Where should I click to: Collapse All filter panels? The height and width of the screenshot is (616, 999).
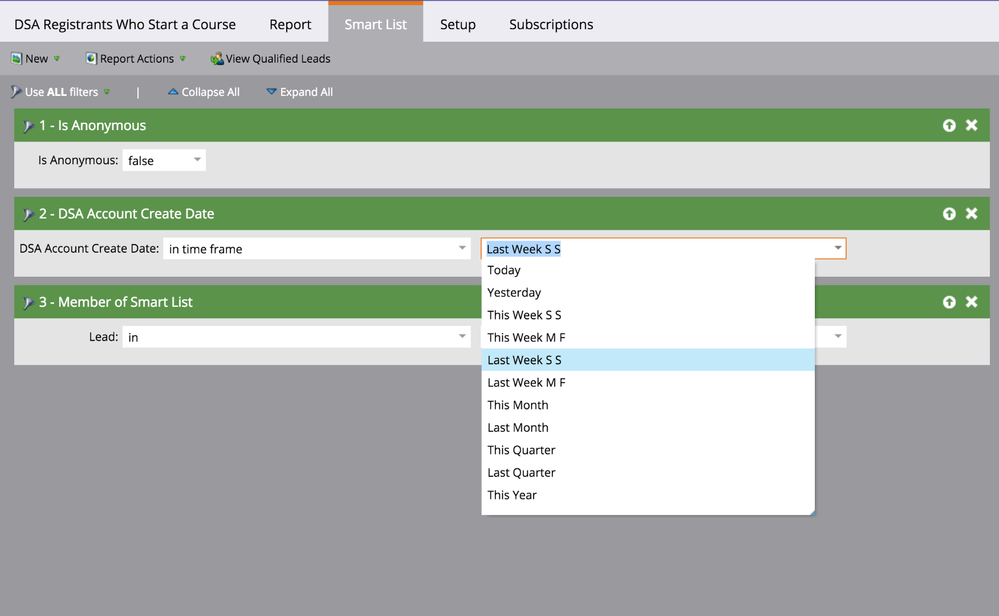203,91
